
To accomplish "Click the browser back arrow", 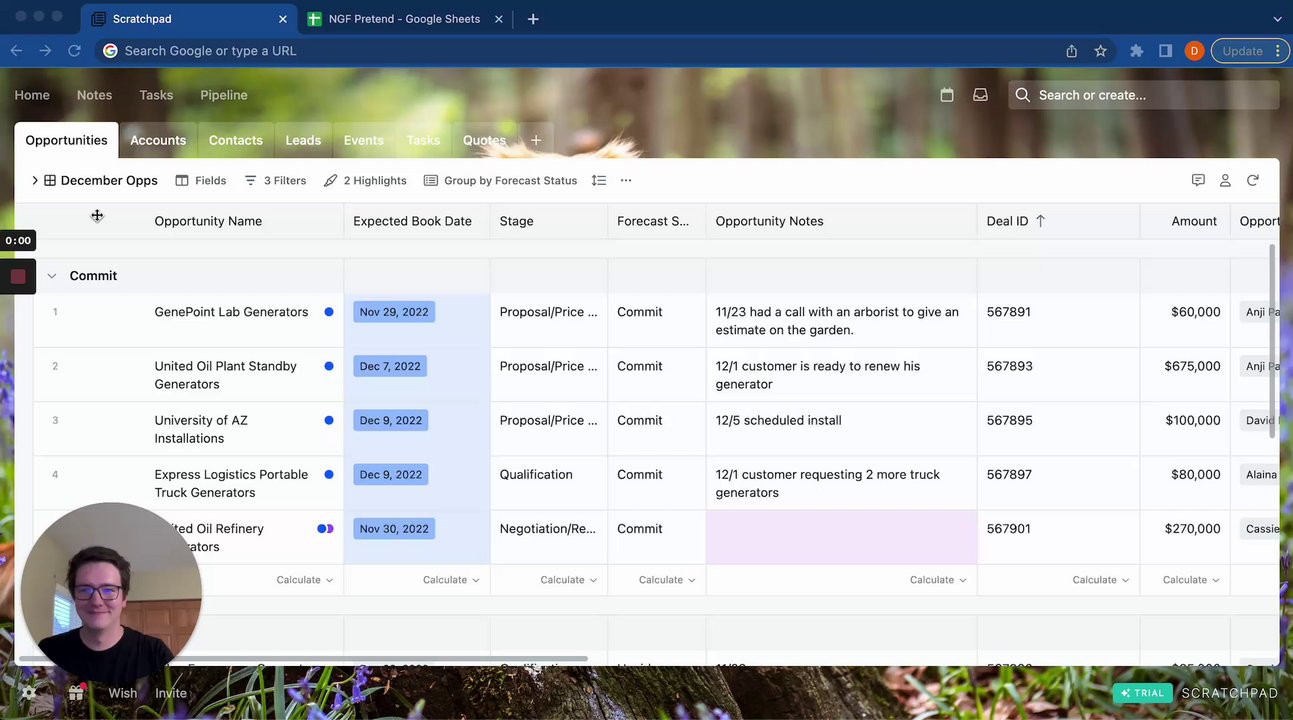I will click(16, 51).
